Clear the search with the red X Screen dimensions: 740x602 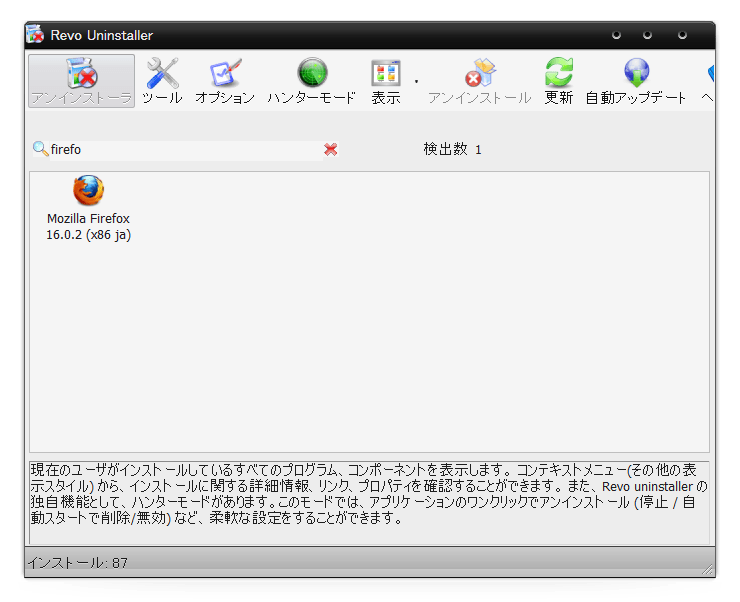331,149
